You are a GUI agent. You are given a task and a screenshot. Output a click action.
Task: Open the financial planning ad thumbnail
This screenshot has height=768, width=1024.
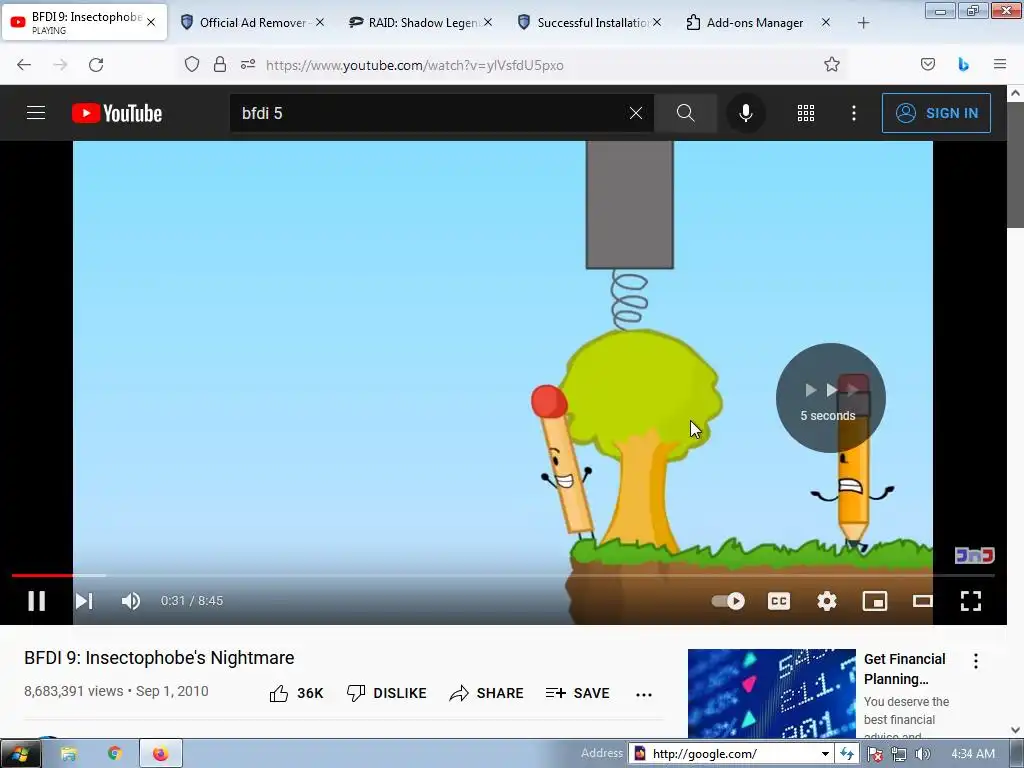(771, 694)
